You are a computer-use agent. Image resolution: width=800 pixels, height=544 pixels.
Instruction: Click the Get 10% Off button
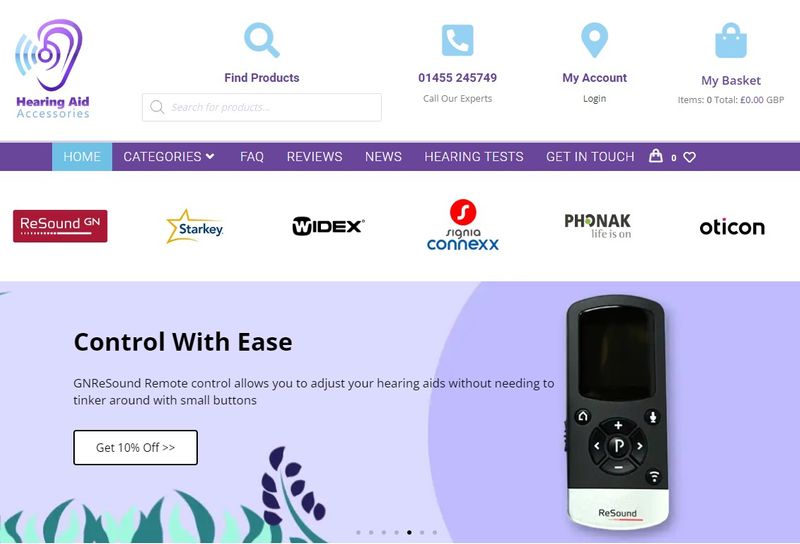click(x=135, y=448)
